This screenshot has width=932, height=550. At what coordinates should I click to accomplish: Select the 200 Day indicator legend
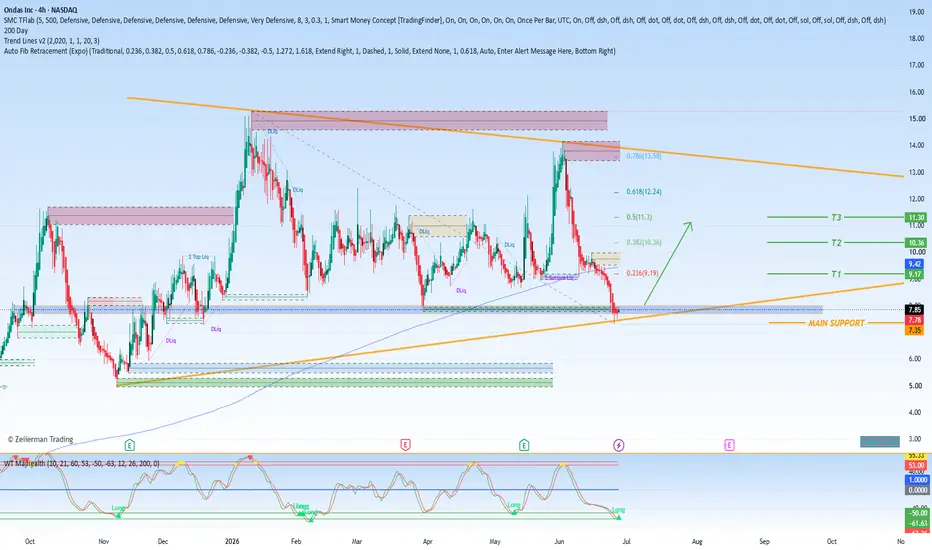pyautogui.click(x=15, y=30)
